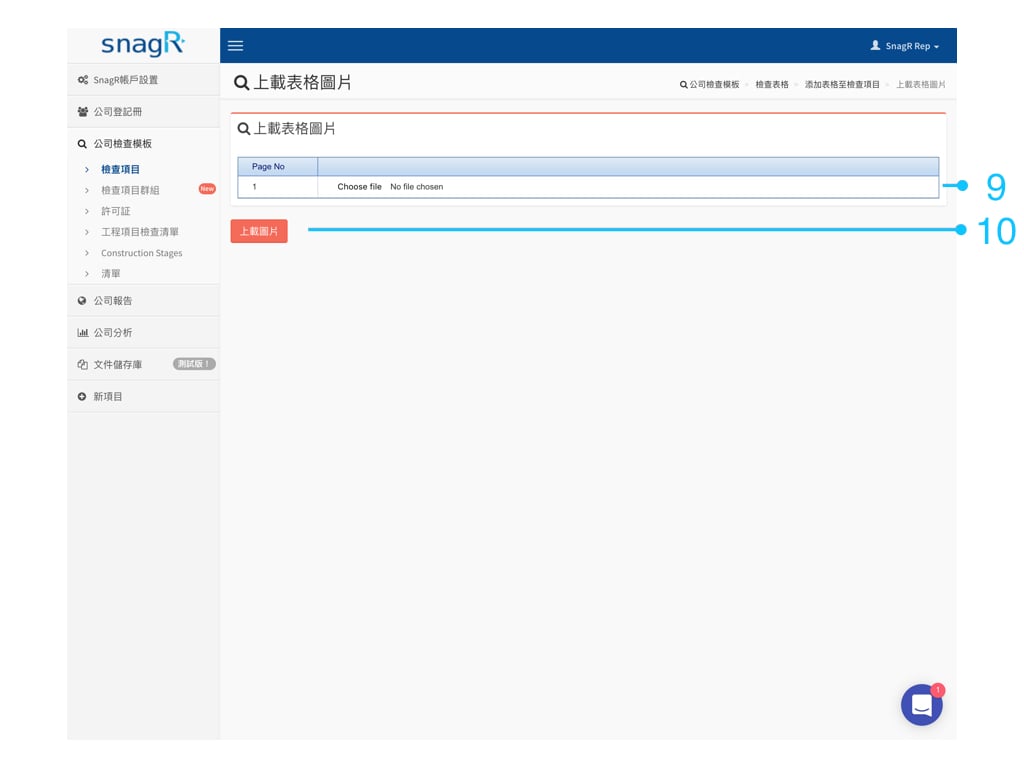Select 檢查項目群組 submenu item
Image resolution: width=1024 pixels, height=768 pixels.
pos(130,190)
